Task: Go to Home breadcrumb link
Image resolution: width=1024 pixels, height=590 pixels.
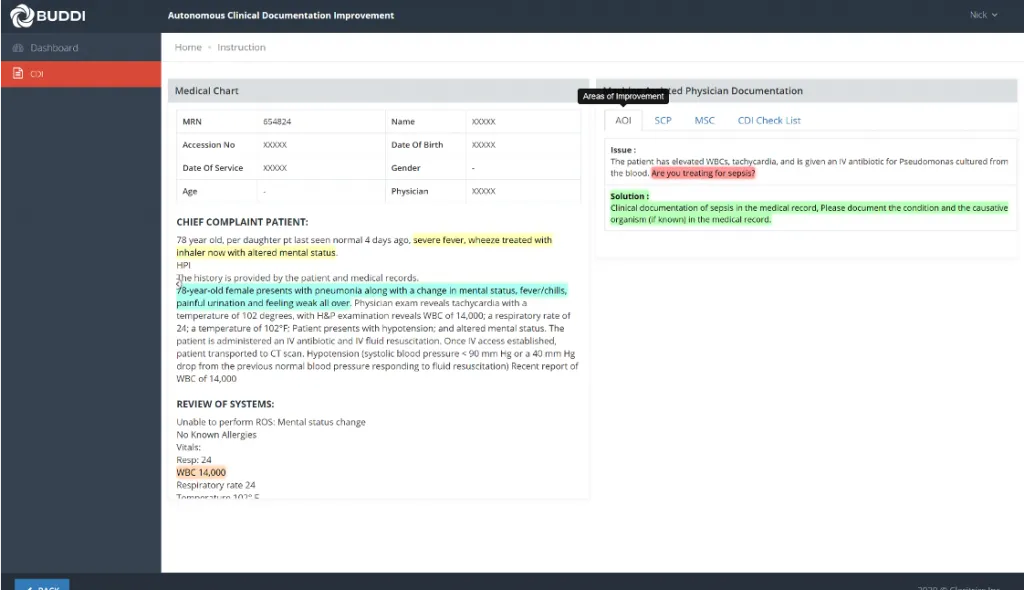Action: click(188, 47)
